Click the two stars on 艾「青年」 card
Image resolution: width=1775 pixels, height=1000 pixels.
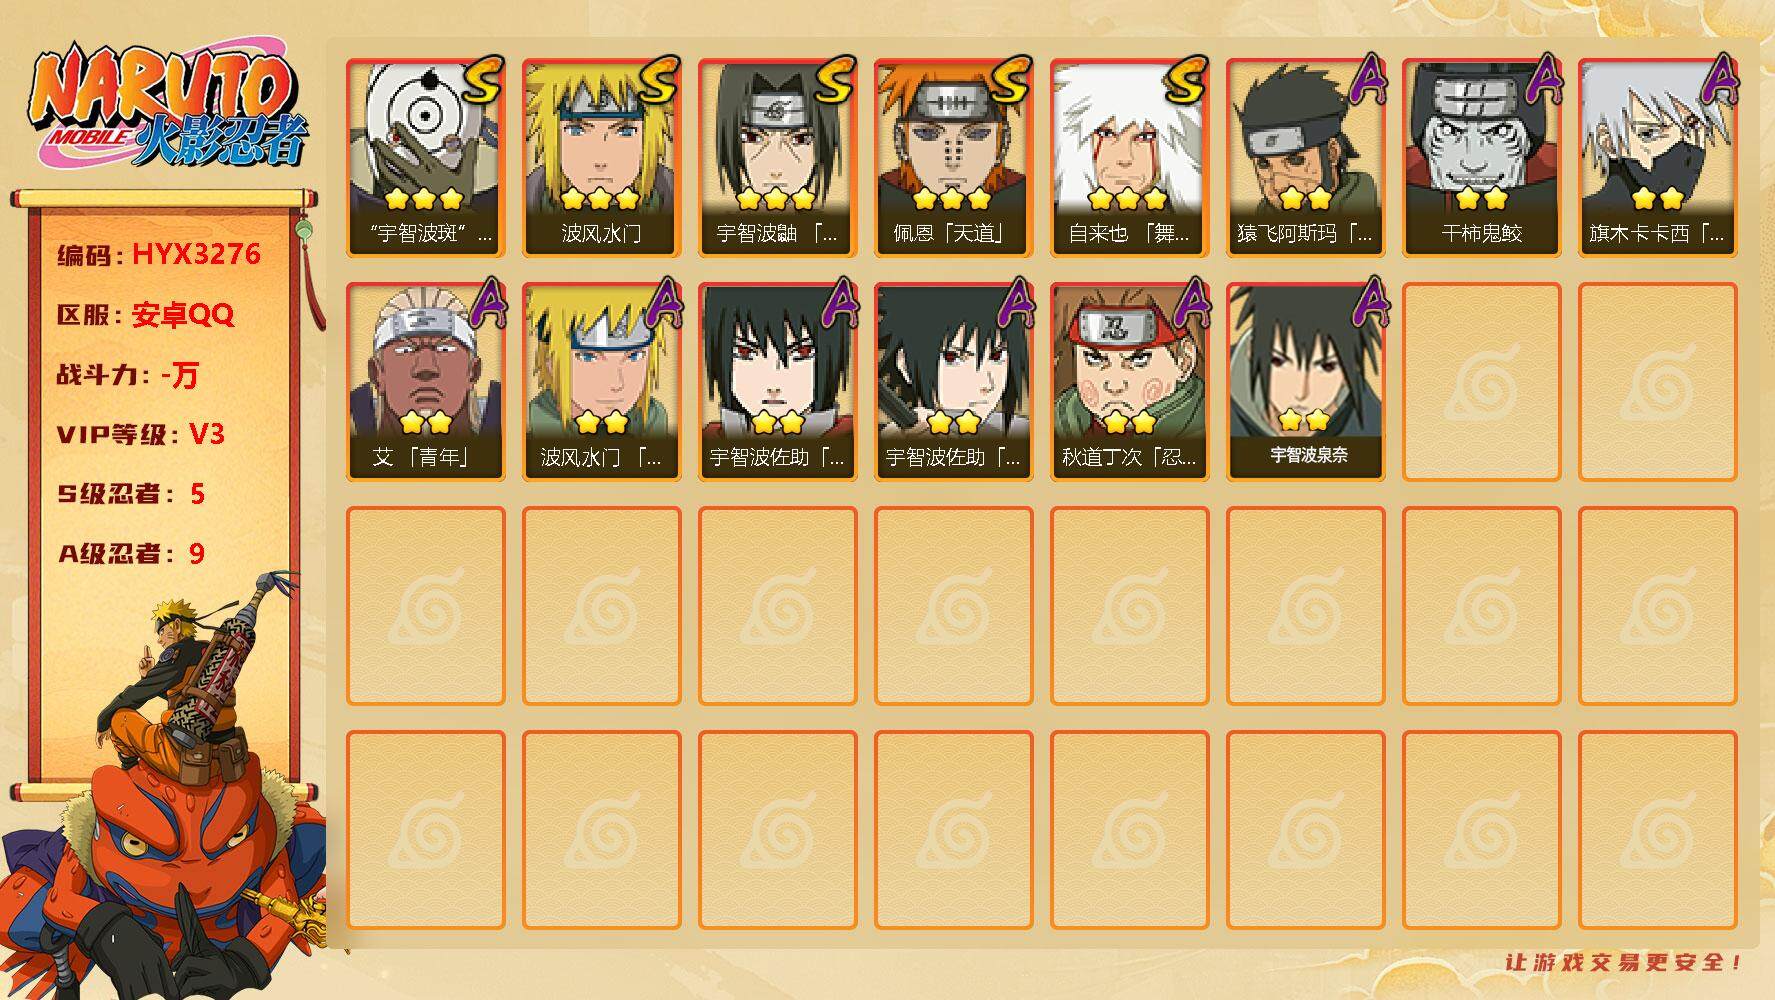[x=425, y=422]
